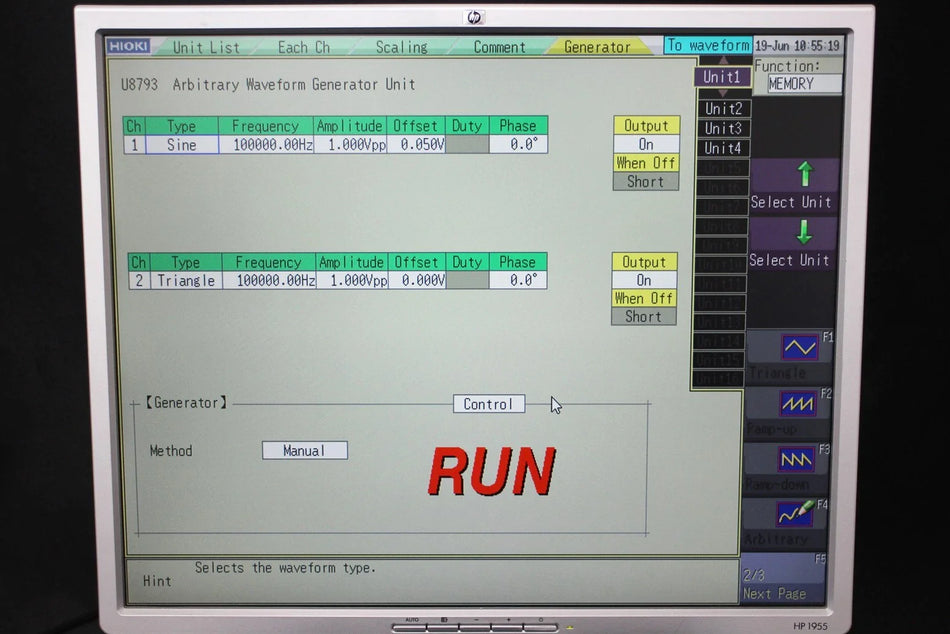
Task: Open channel 1 Type Sine selector
Action: 182,145
